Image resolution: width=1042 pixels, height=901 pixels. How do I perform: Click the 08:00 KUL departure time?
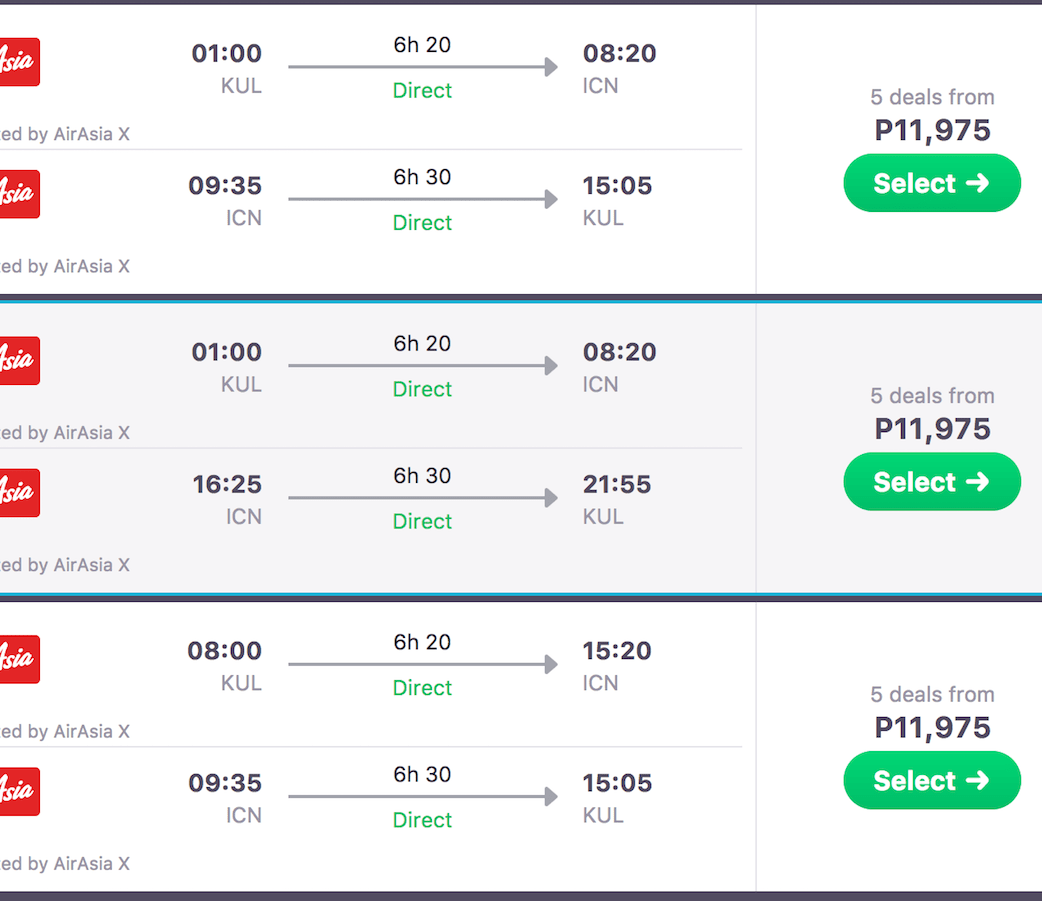225,651
